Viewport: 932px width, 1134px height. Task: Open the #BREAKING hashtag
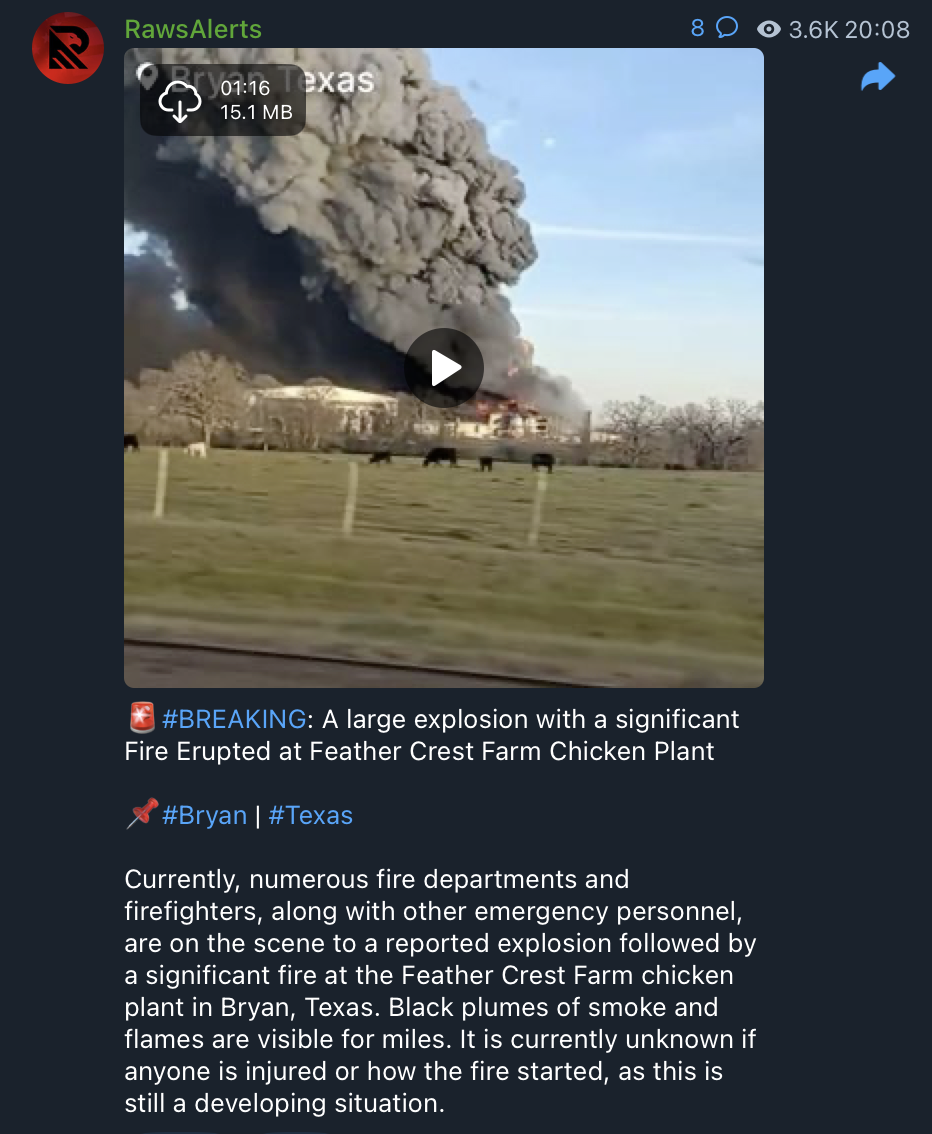click(234, 719)
